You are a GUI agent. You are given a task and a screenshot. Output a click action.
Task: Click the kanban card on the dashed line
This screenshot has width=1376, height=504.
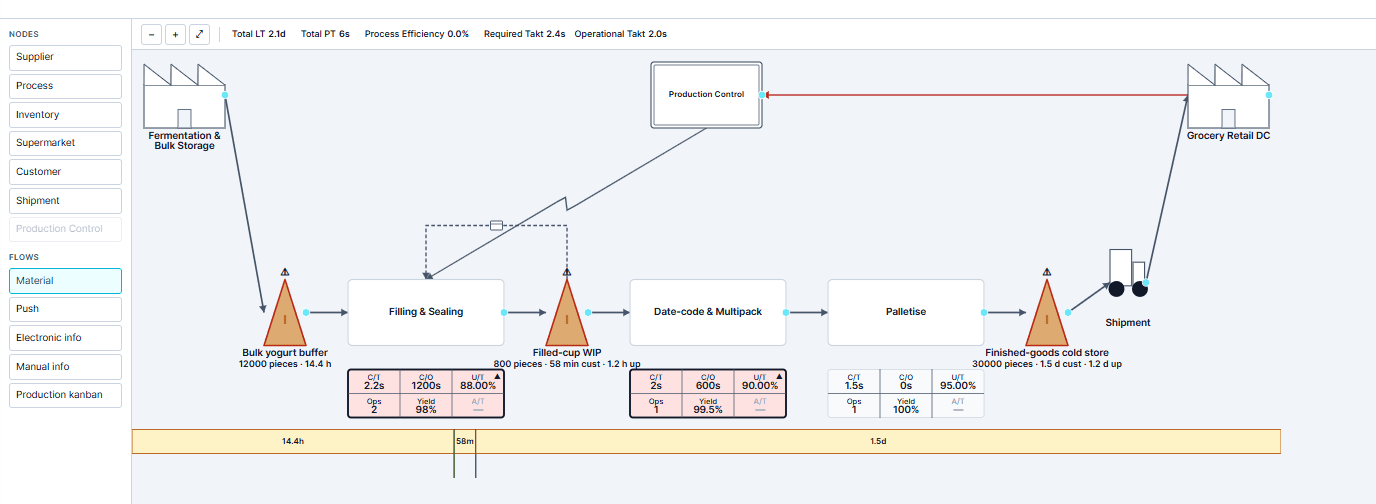(496, 225)
